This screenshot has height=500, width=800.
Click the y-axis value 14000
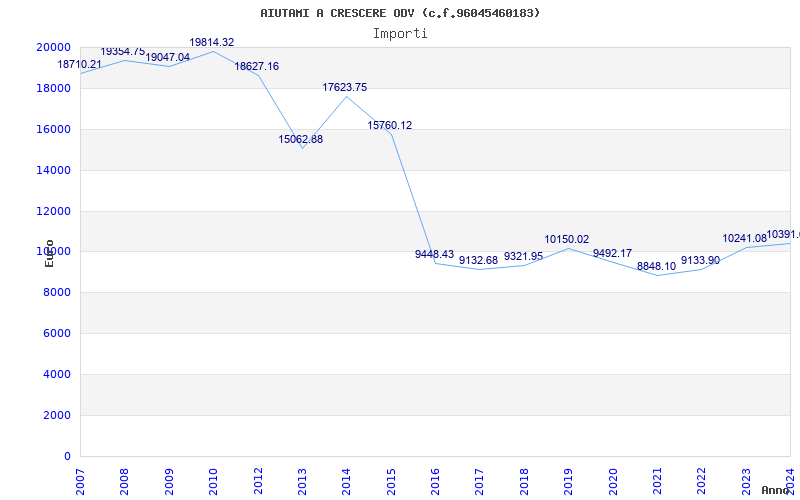(x=53, y=170)
